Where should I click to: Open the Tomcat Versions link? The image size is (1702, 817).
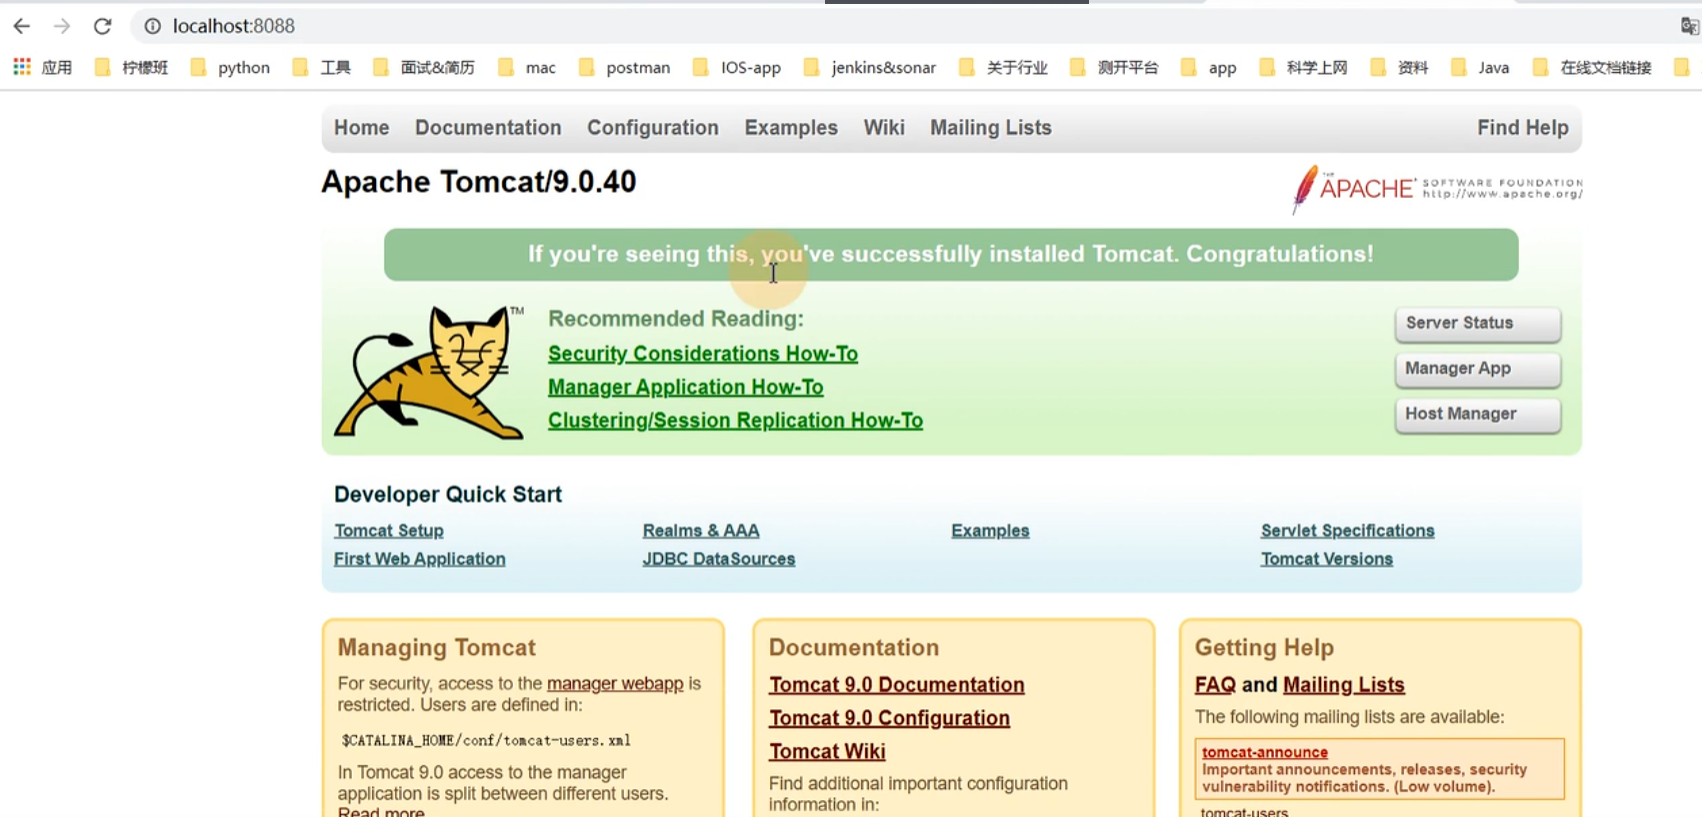(1327, 559)
